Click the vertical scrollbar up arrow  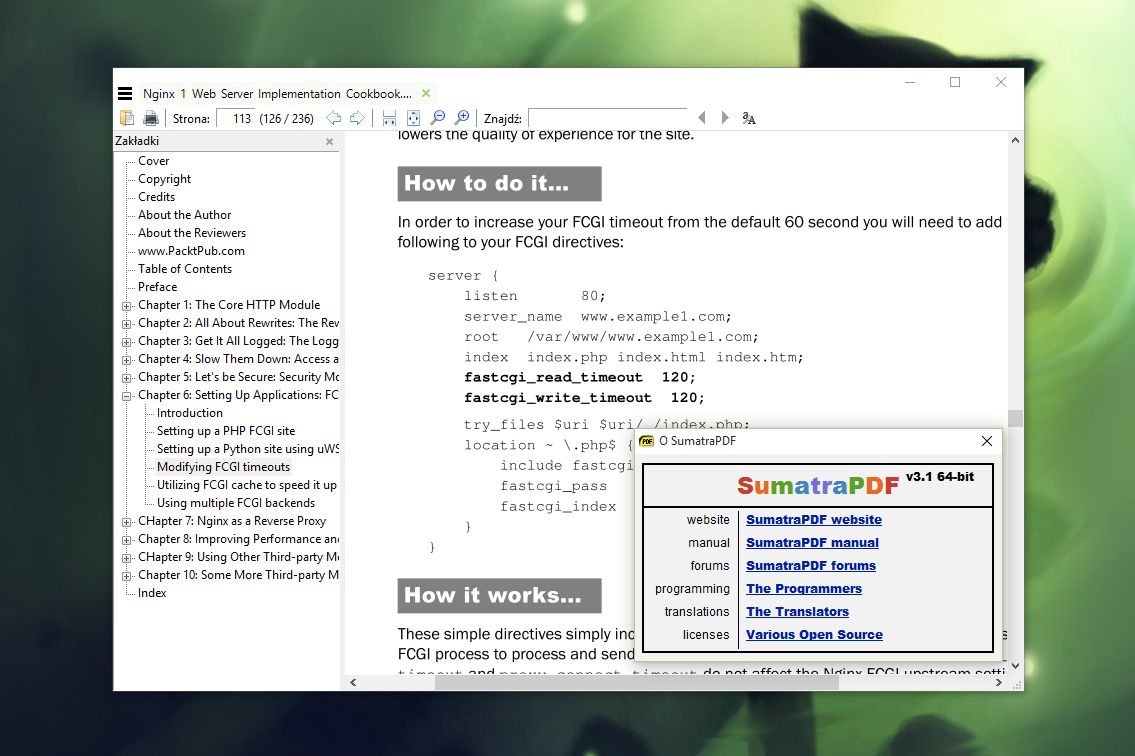[1015, 140]
